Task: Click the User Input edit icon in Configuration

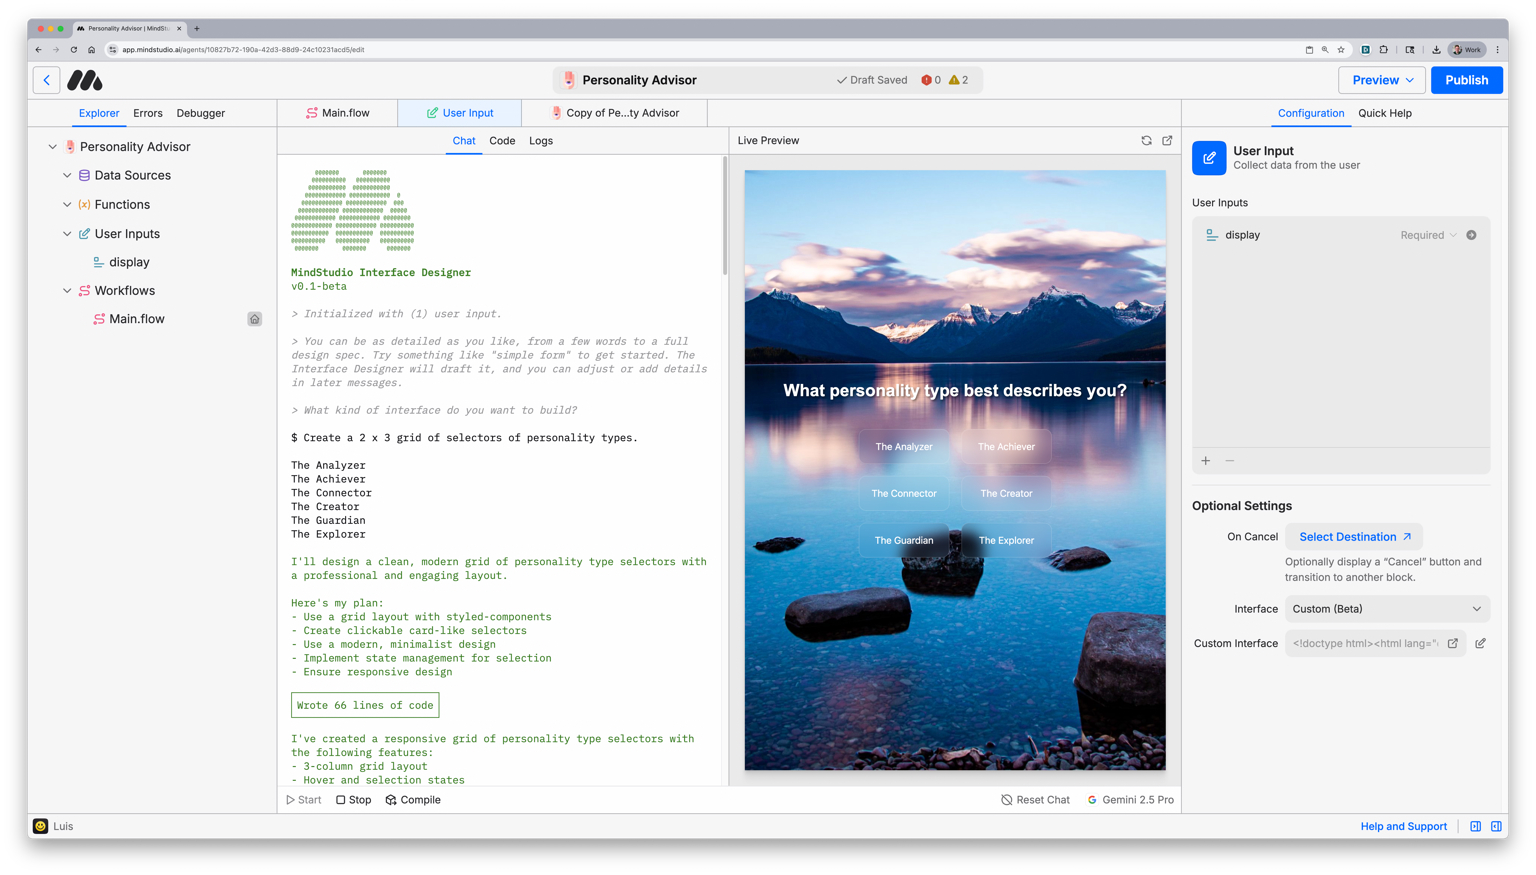Action: pyautogui.click(x=1209, y=158)
